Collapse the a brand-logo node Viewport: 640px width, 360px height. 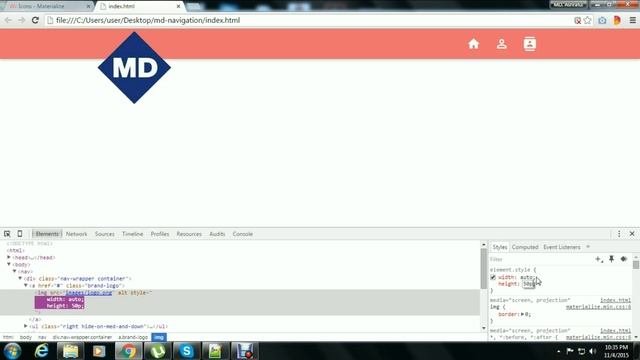[x=26, y=285]
